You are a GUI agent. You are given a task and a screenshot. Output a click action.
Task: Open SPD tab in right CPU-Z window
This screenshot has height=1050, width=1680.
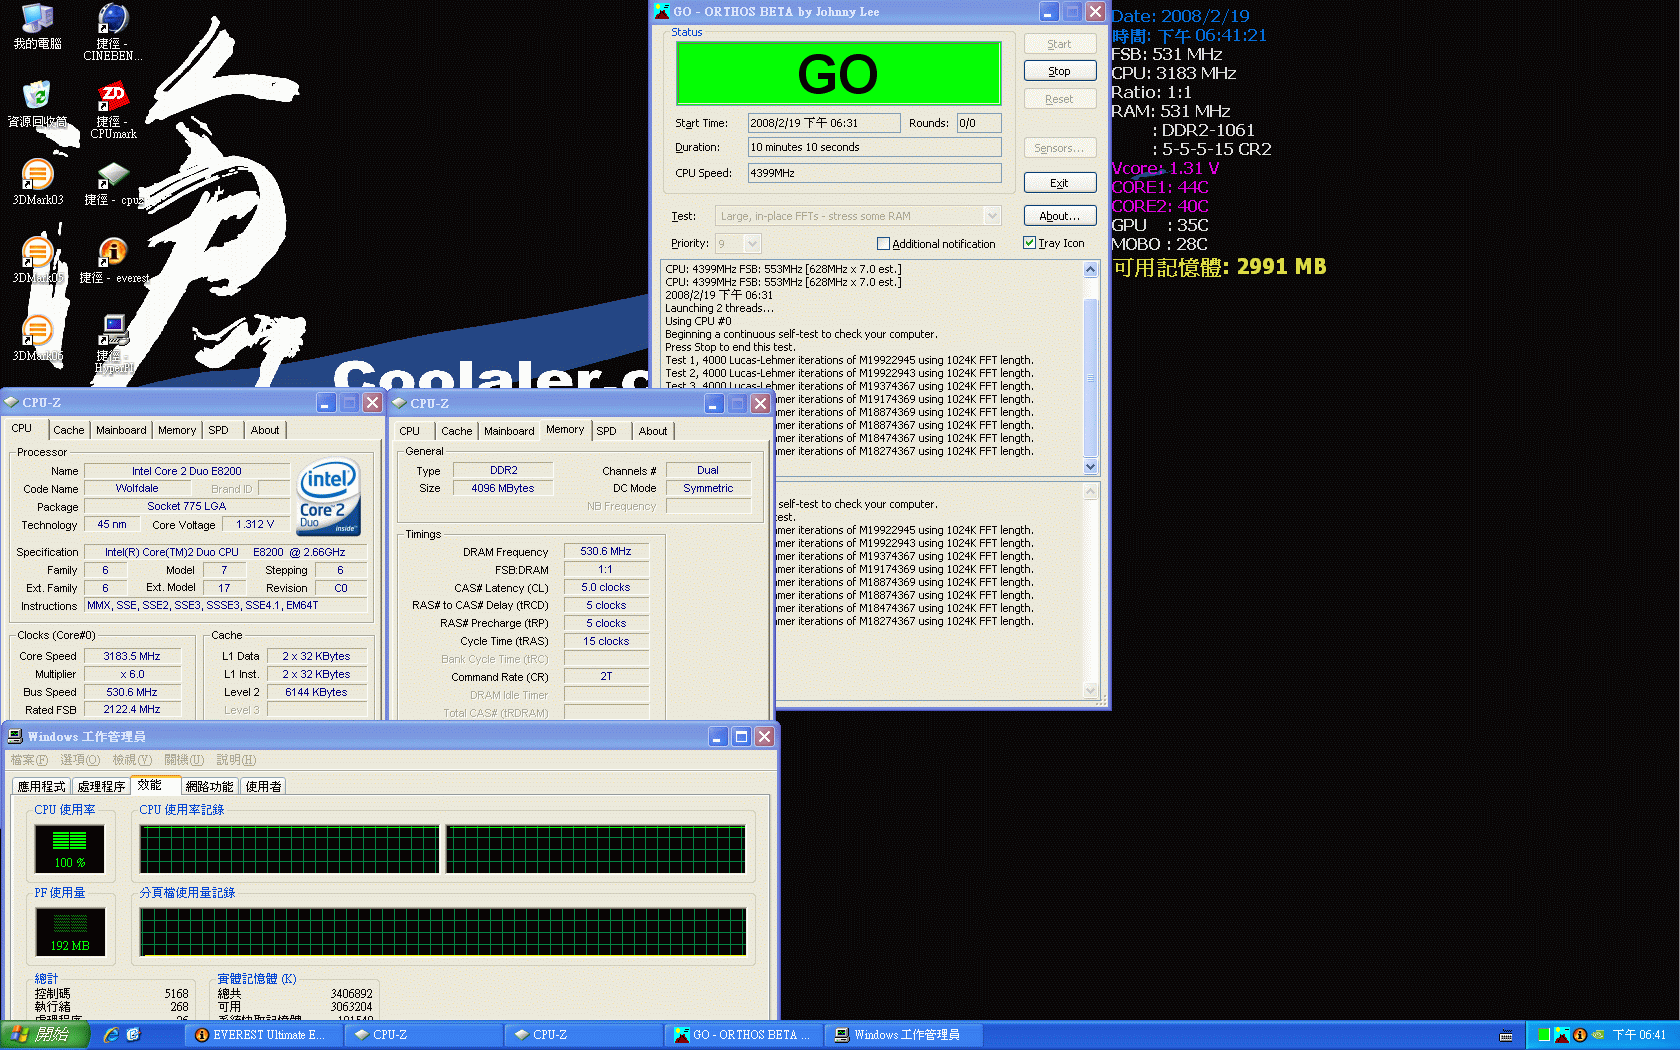tap(607, 431)
